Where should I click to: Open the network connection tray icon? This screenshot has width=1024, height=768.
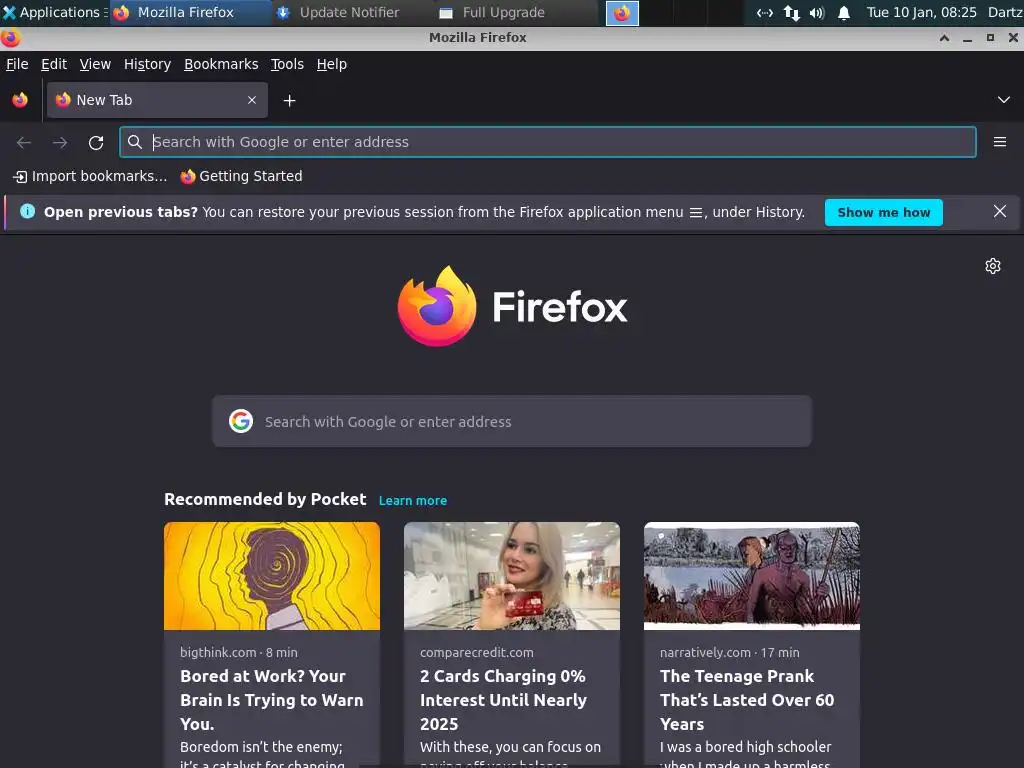tap(765, 12)
